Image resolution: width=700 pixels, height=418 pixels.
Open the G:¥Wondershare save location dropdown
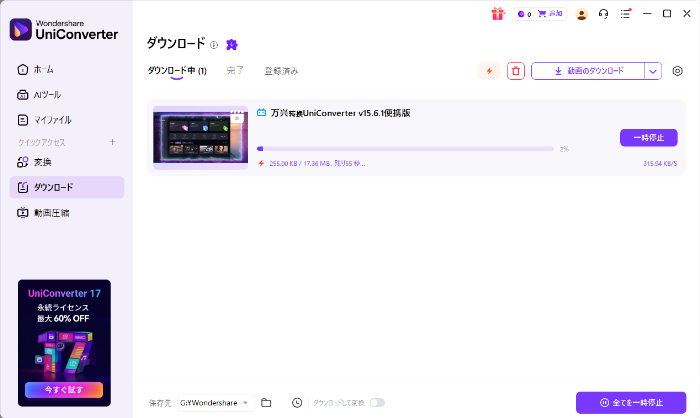click(x=216, y=403)
